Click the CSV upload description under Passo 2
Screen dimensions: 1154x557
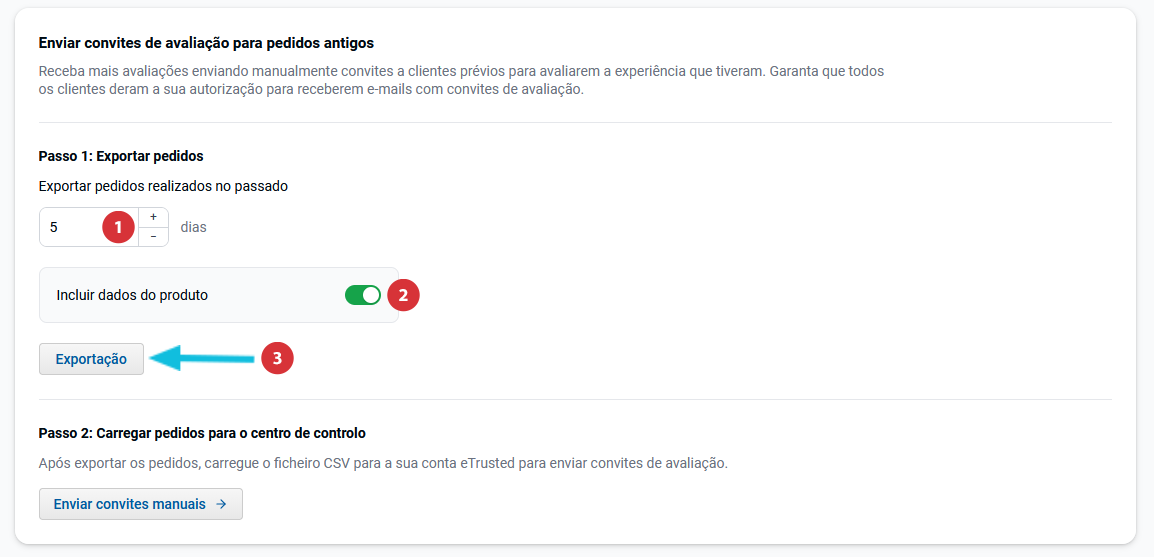(383, 463)
